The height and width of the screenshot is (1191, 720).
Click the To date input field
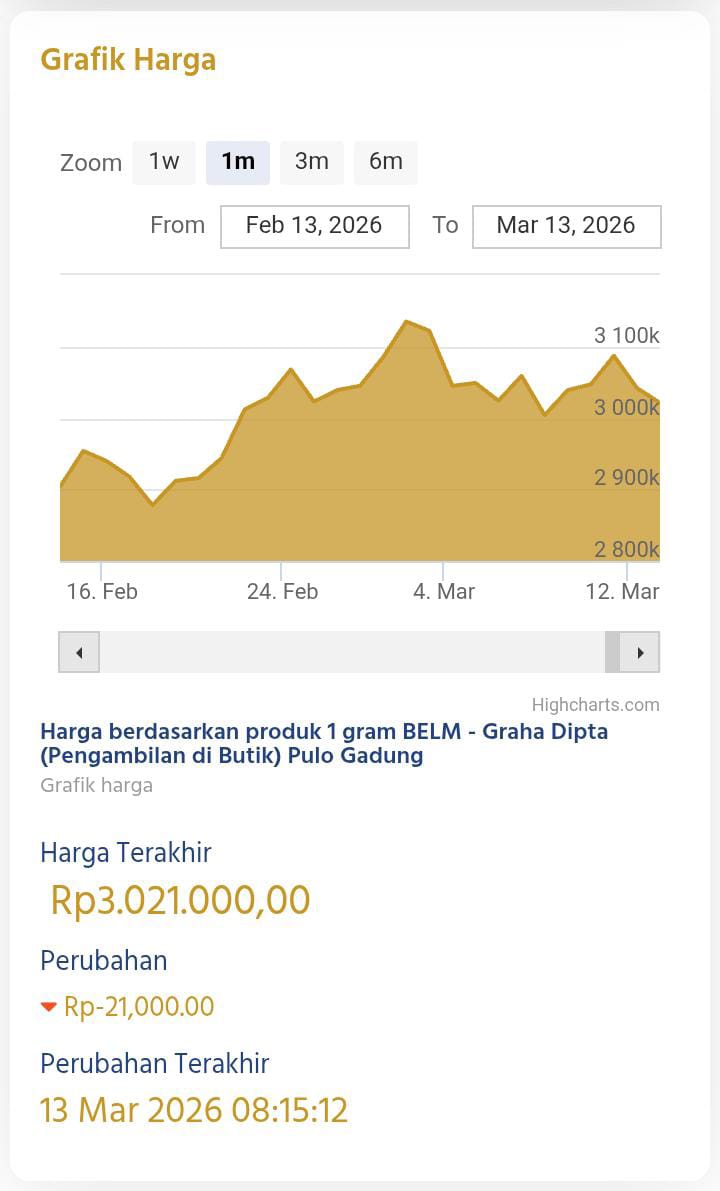click(x=566, y=226)
